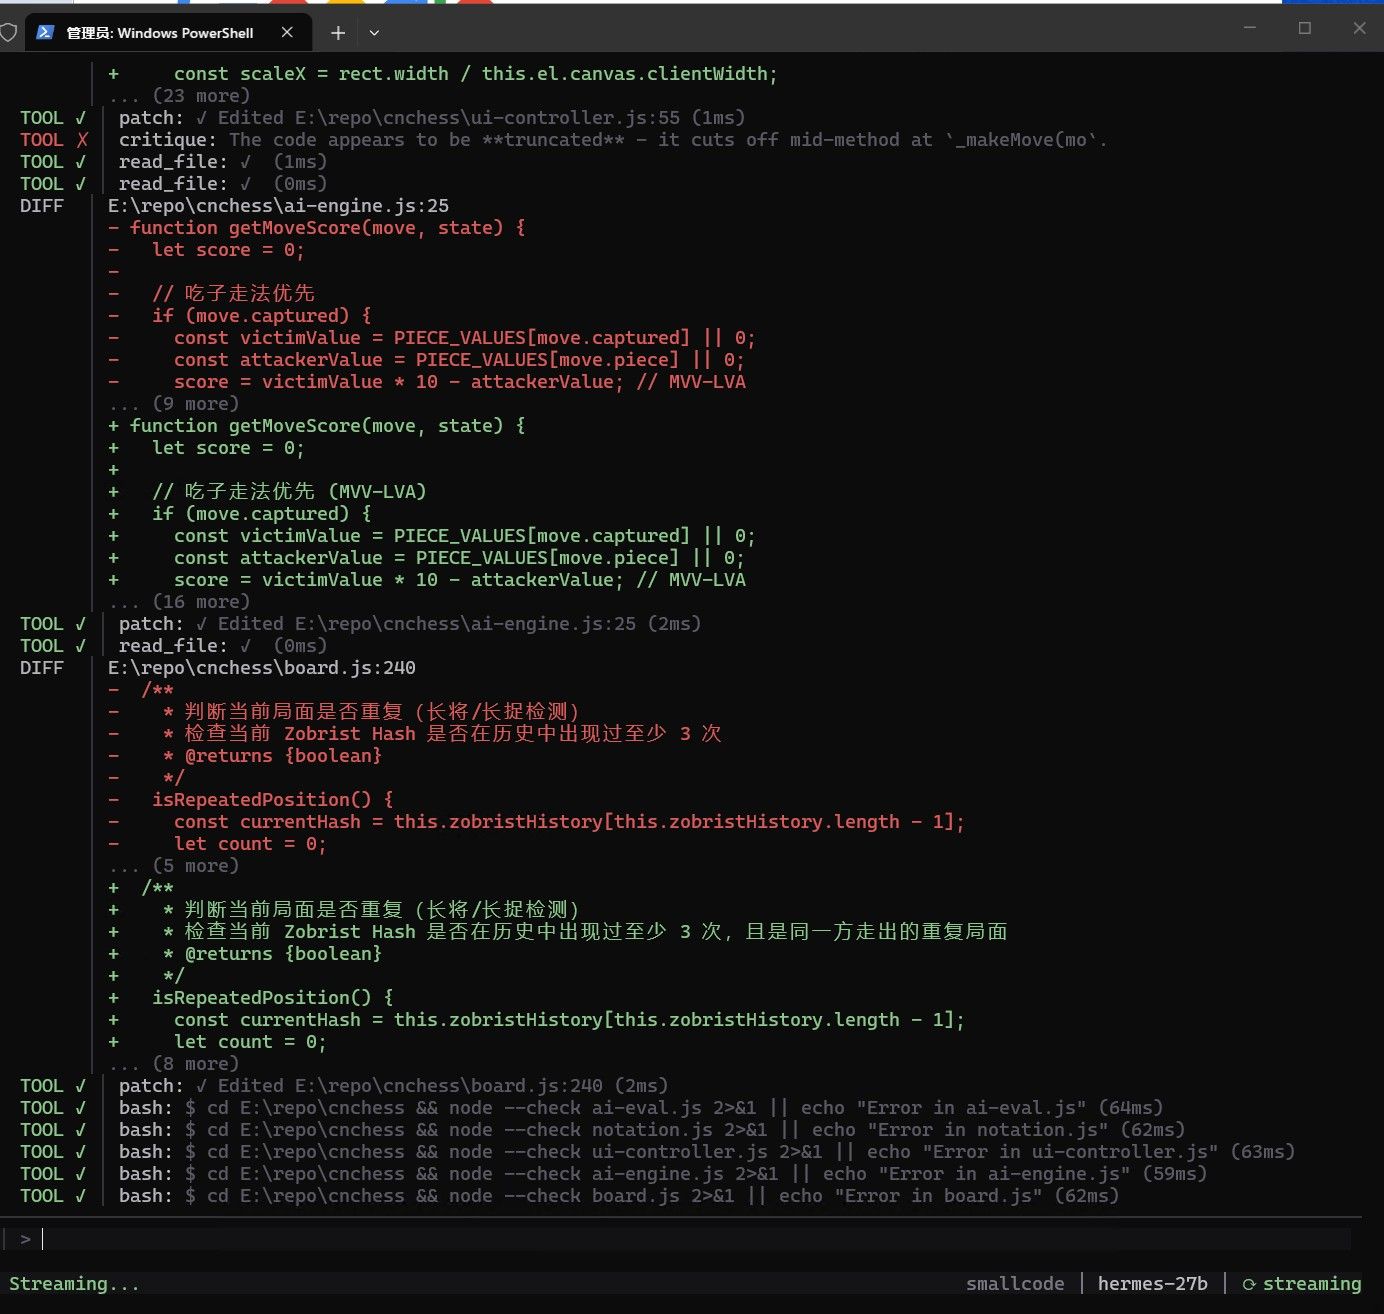Click the '... (8 more)' collapsed line

pos(174,1064)
